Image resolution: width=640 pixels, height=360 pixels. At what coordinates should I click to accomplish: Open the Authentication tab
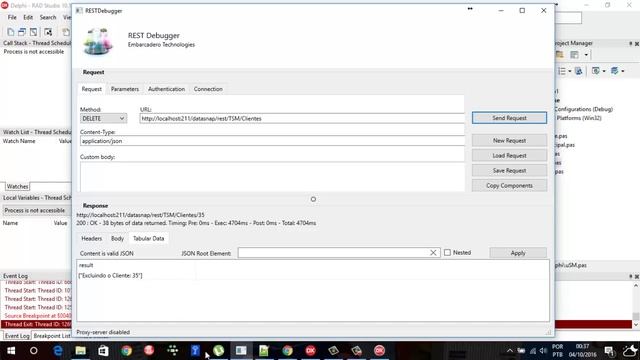[x=166, y=89]
